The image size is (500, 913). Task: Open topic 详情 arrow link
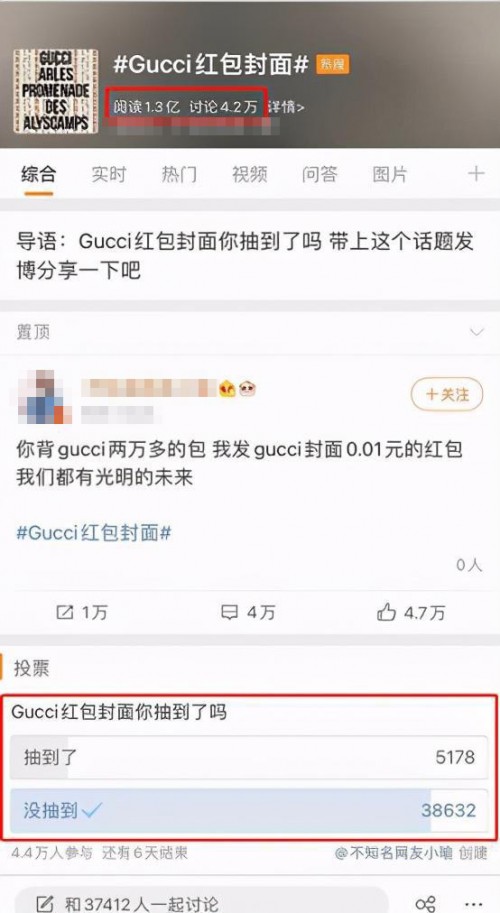click(x=286, y=107)
